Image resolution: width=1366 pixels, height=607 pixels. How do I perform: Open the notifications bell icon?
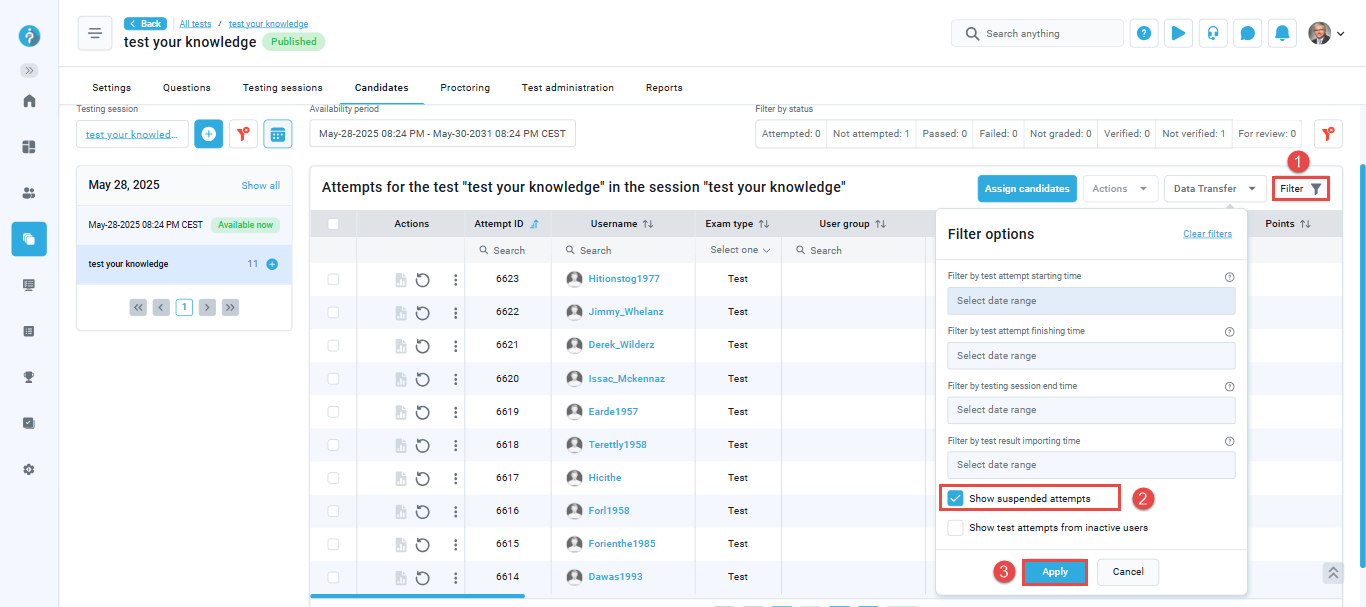(x=1282, y=33)
